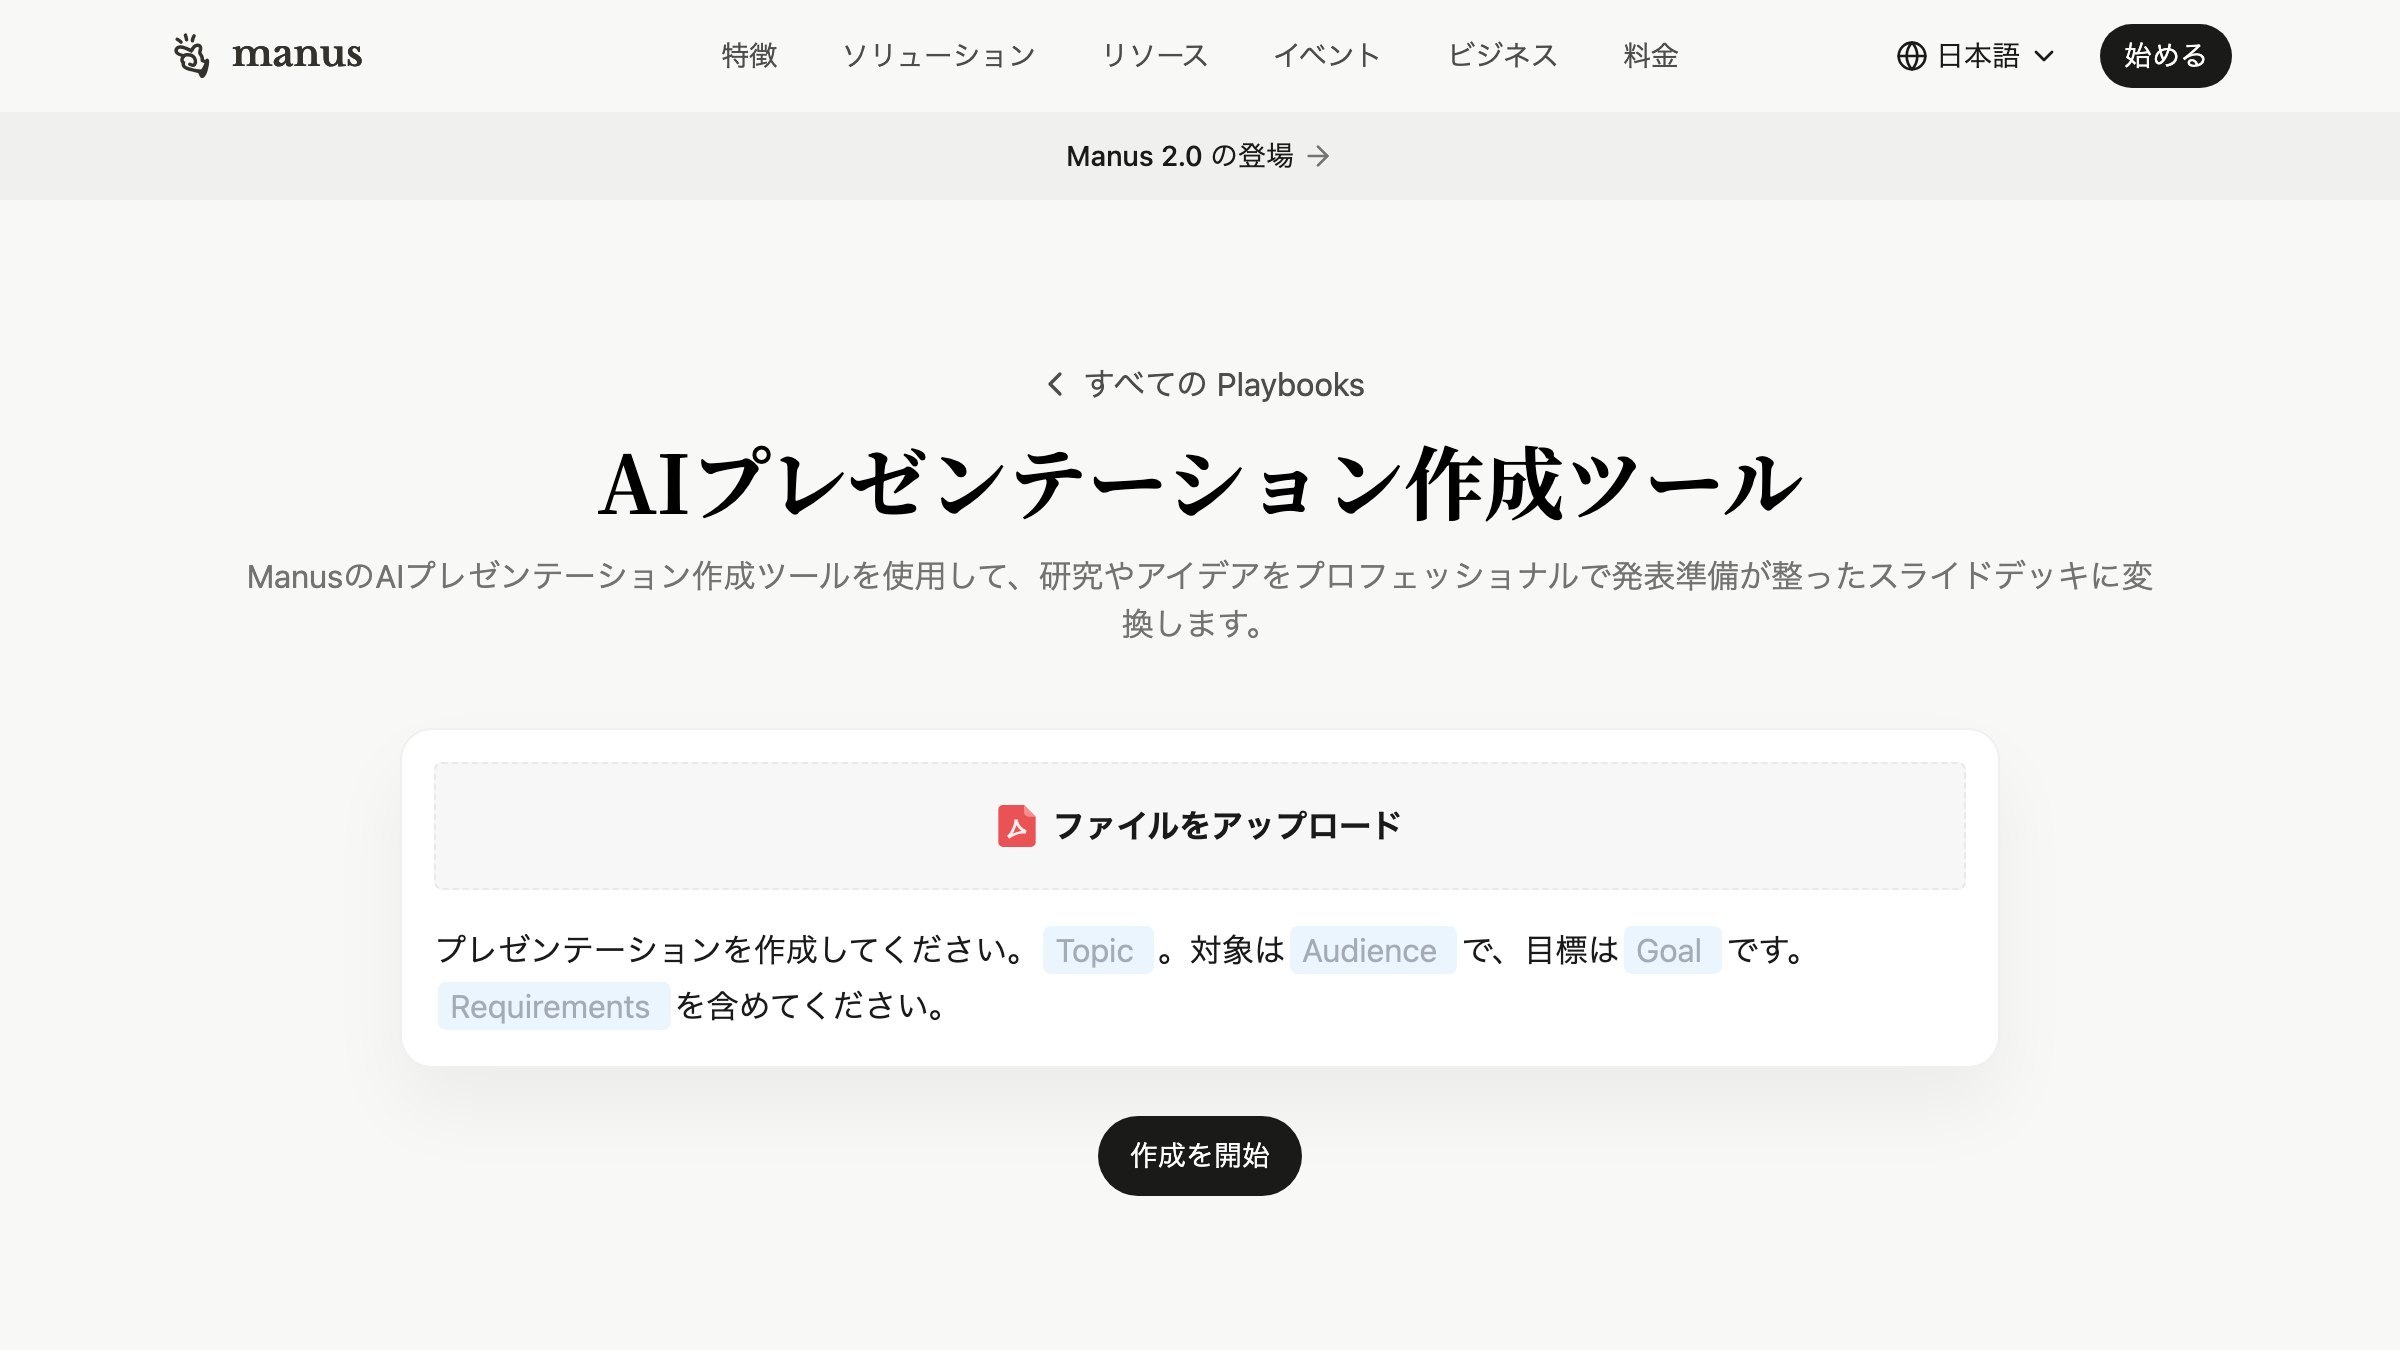
Task: Click the 始める button
Action: click(2165, 56)
